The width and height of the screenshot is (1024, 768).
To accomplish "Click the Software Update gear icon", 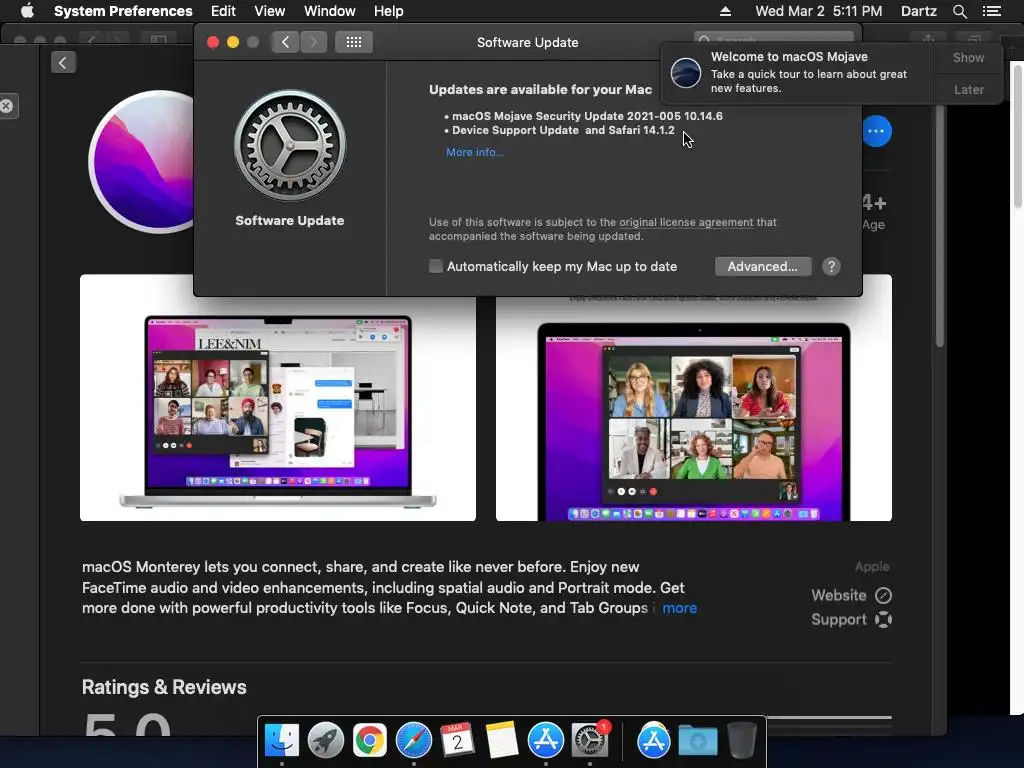I will pos(289,146).
